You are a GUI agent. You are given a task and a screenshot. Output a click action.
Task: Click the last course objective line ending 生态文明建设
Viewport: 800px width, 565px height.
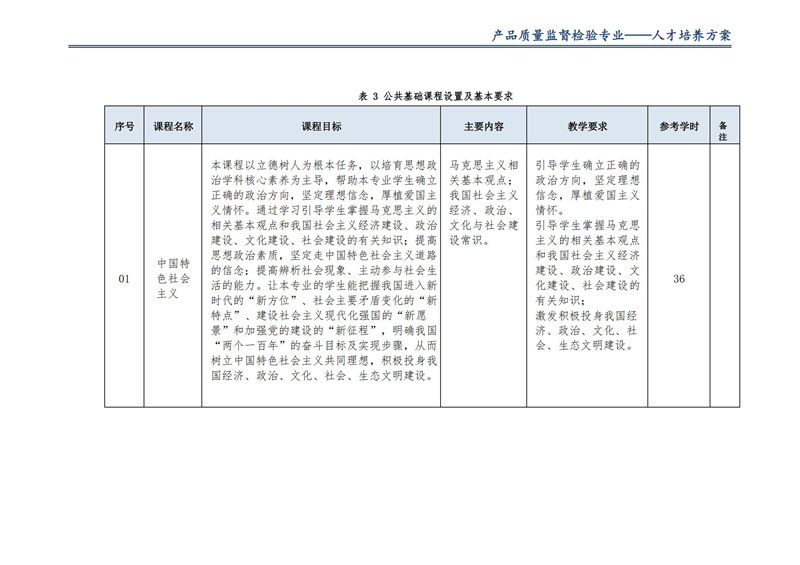tap(321, 377)
